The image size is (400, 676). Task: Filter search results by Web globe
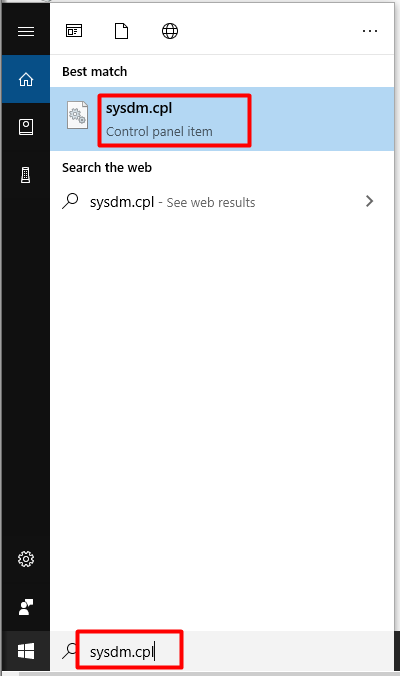[170, 31]
